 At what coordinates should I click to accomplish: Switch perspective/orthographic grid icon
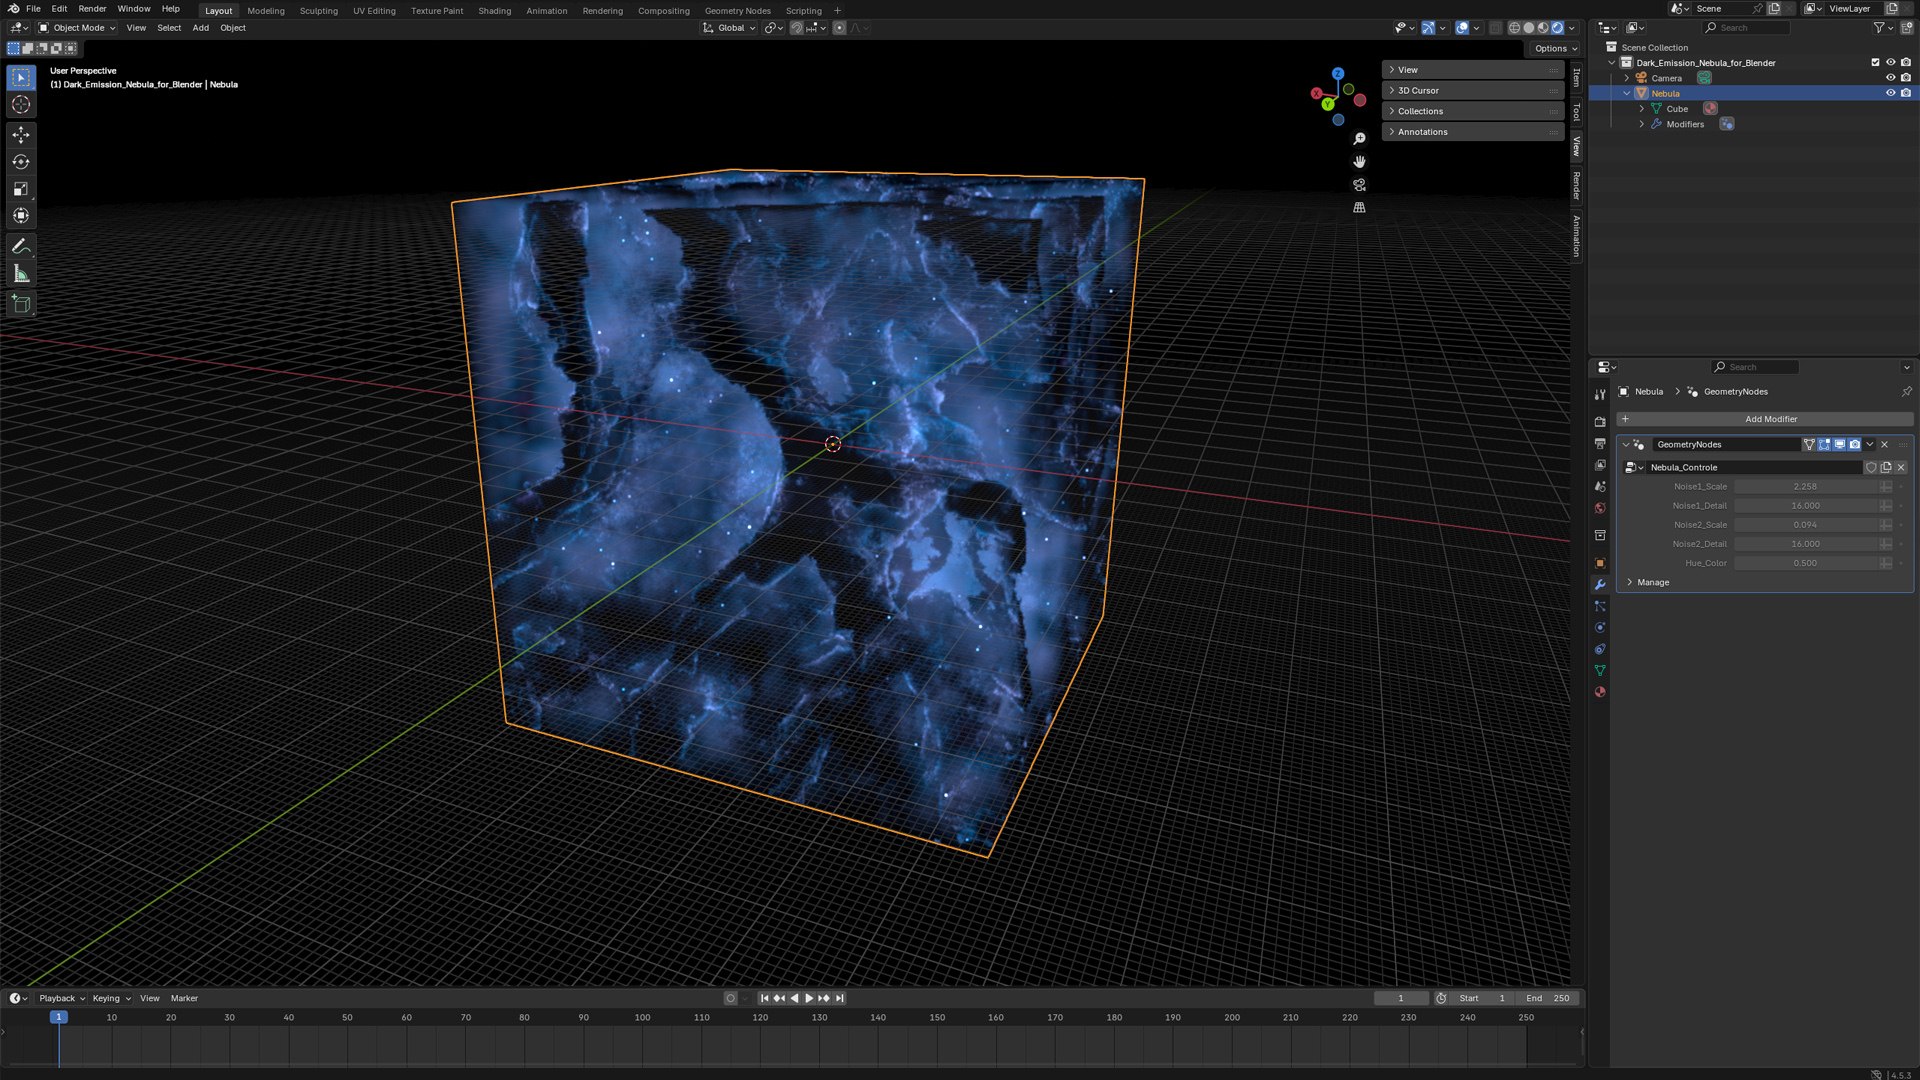[x=1359, y=208]
